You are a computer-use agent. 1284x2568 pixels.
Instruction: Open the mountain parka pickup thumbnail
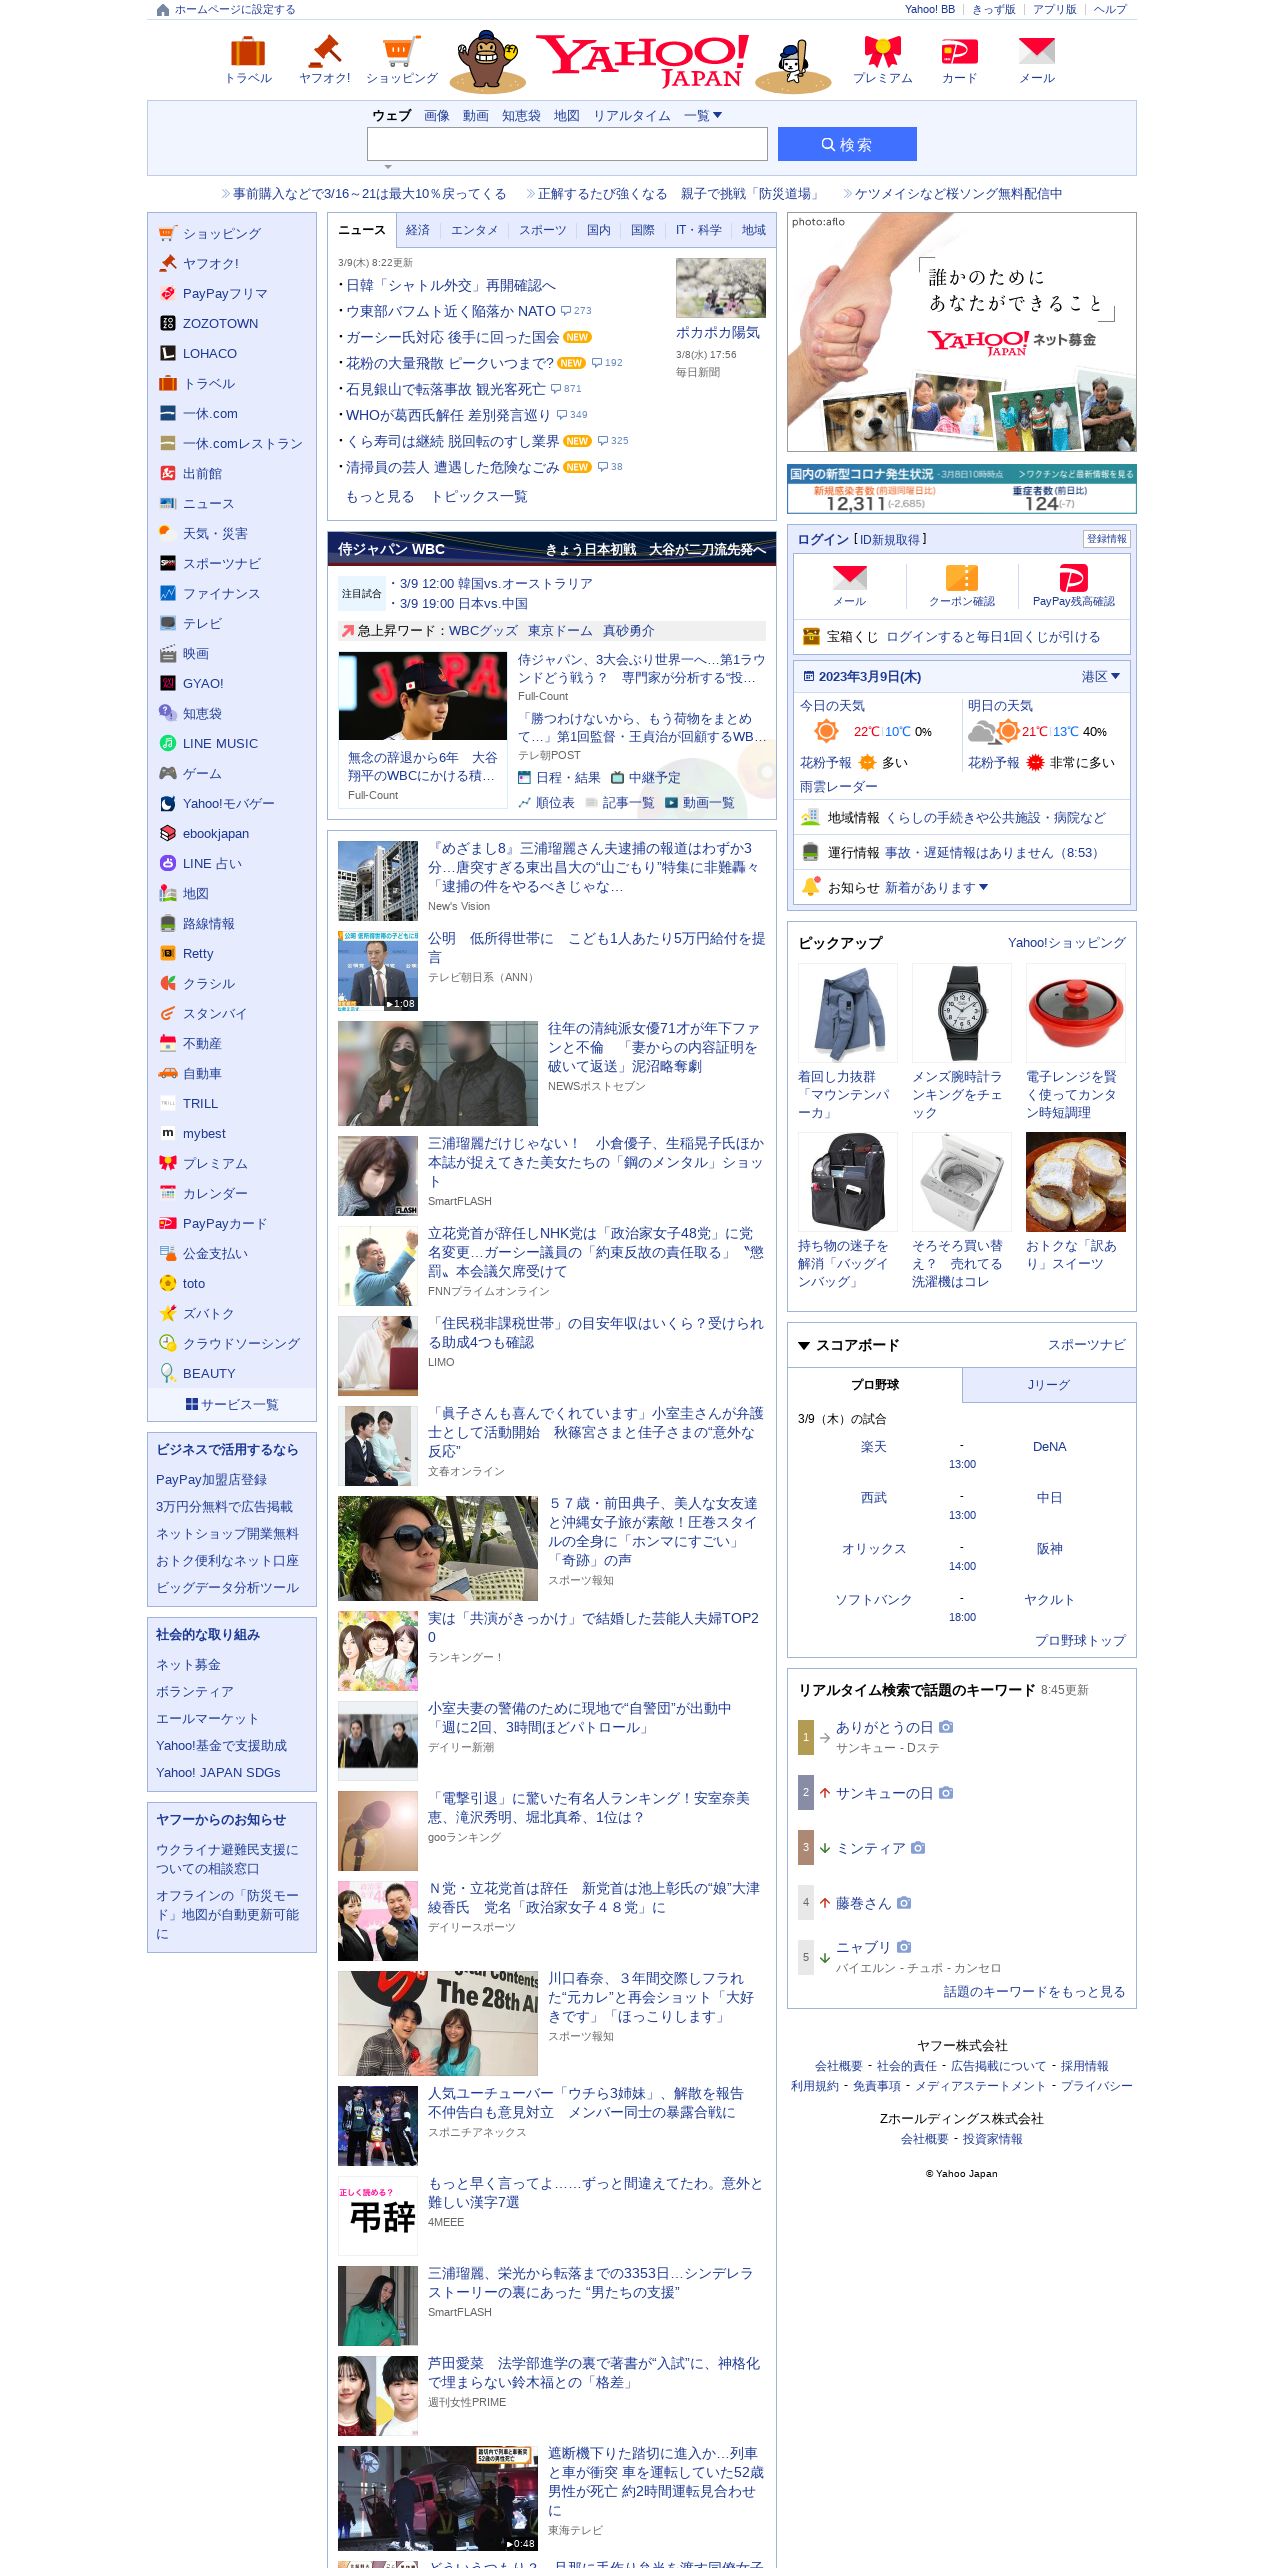848,1012
